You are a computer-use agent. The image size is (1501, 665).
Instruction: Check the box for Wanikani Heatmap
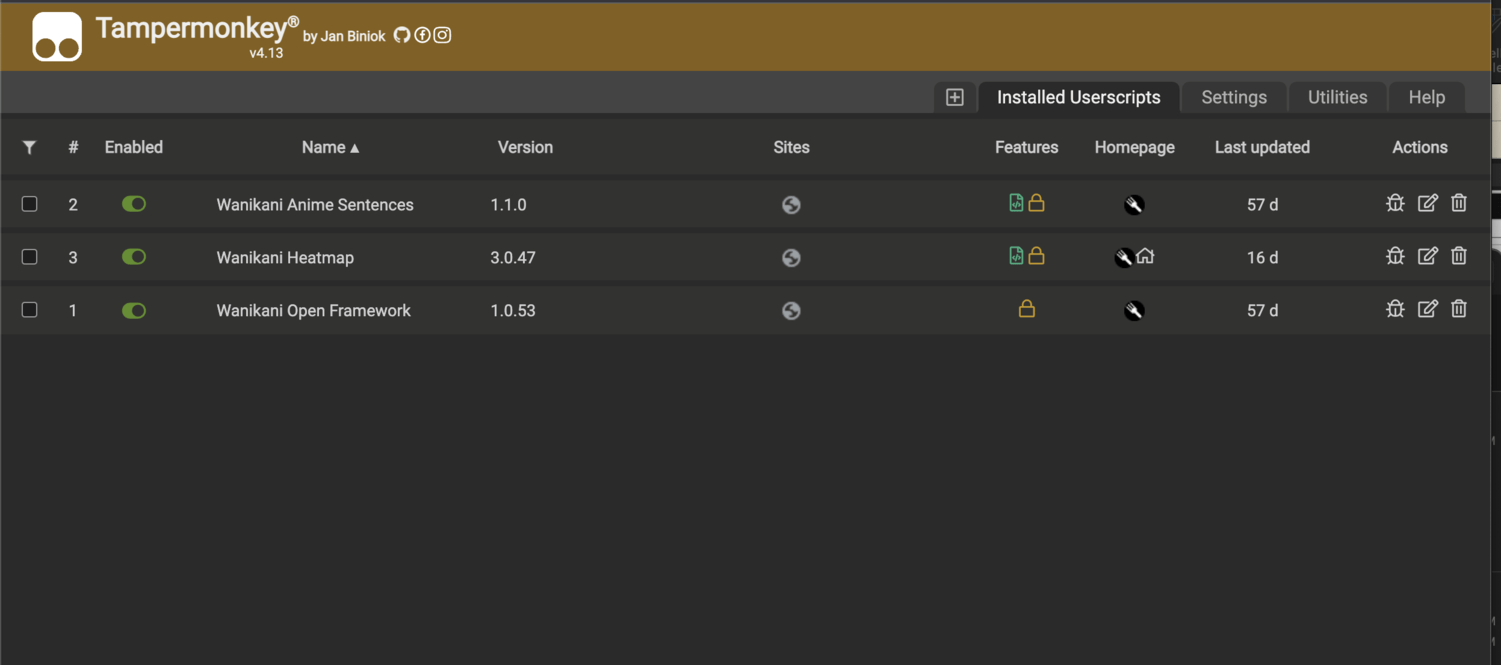coord(30,257)
